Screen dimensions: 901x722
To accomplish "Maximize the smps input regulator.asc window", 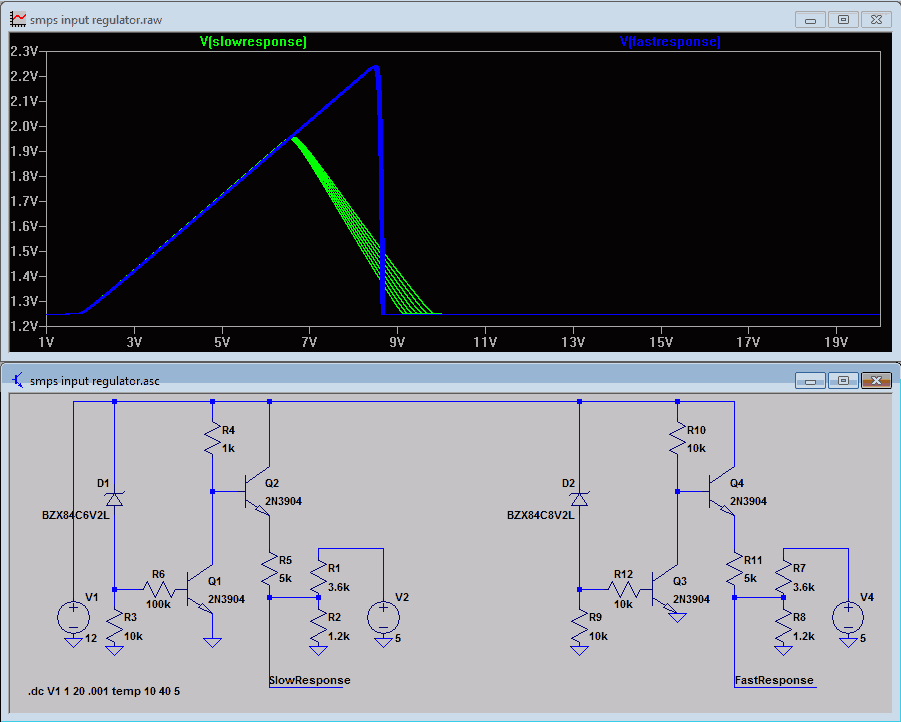I will 843,381.
